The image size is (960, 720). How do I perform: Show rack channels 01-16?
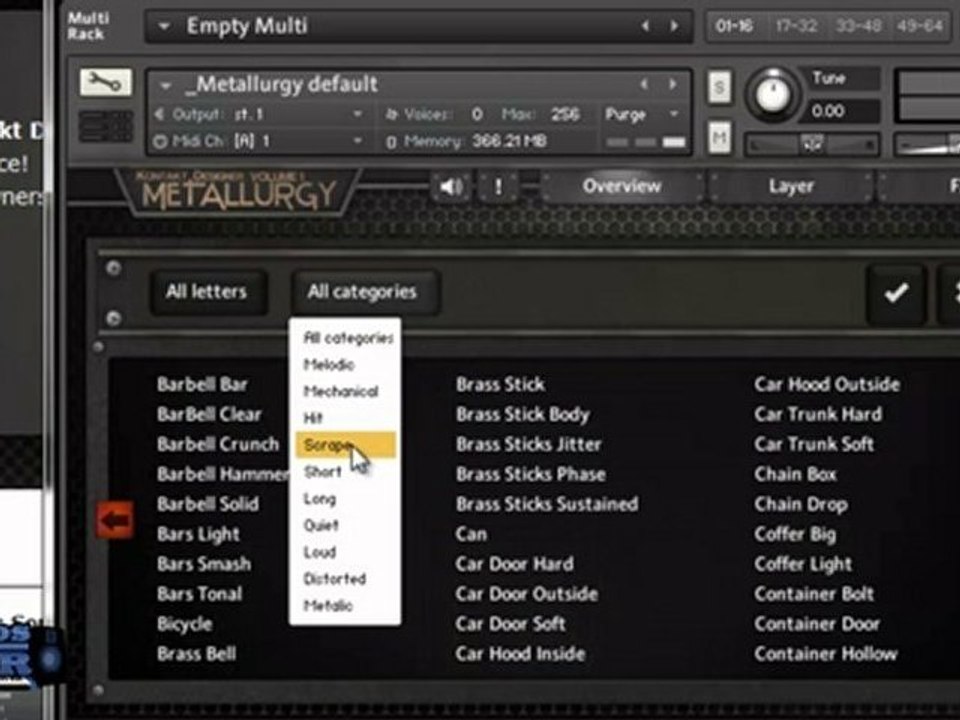click(x=735, y=26)
